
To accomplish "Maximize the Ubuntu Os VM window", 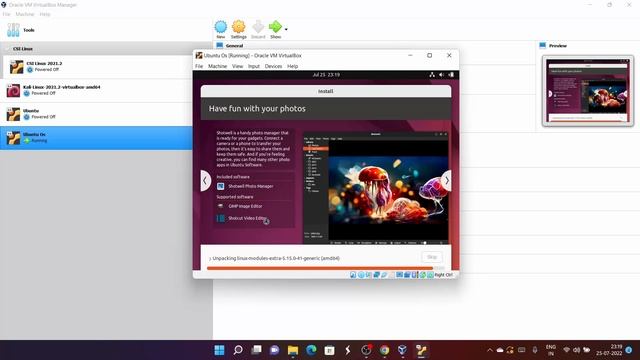I will coord(429,56).
